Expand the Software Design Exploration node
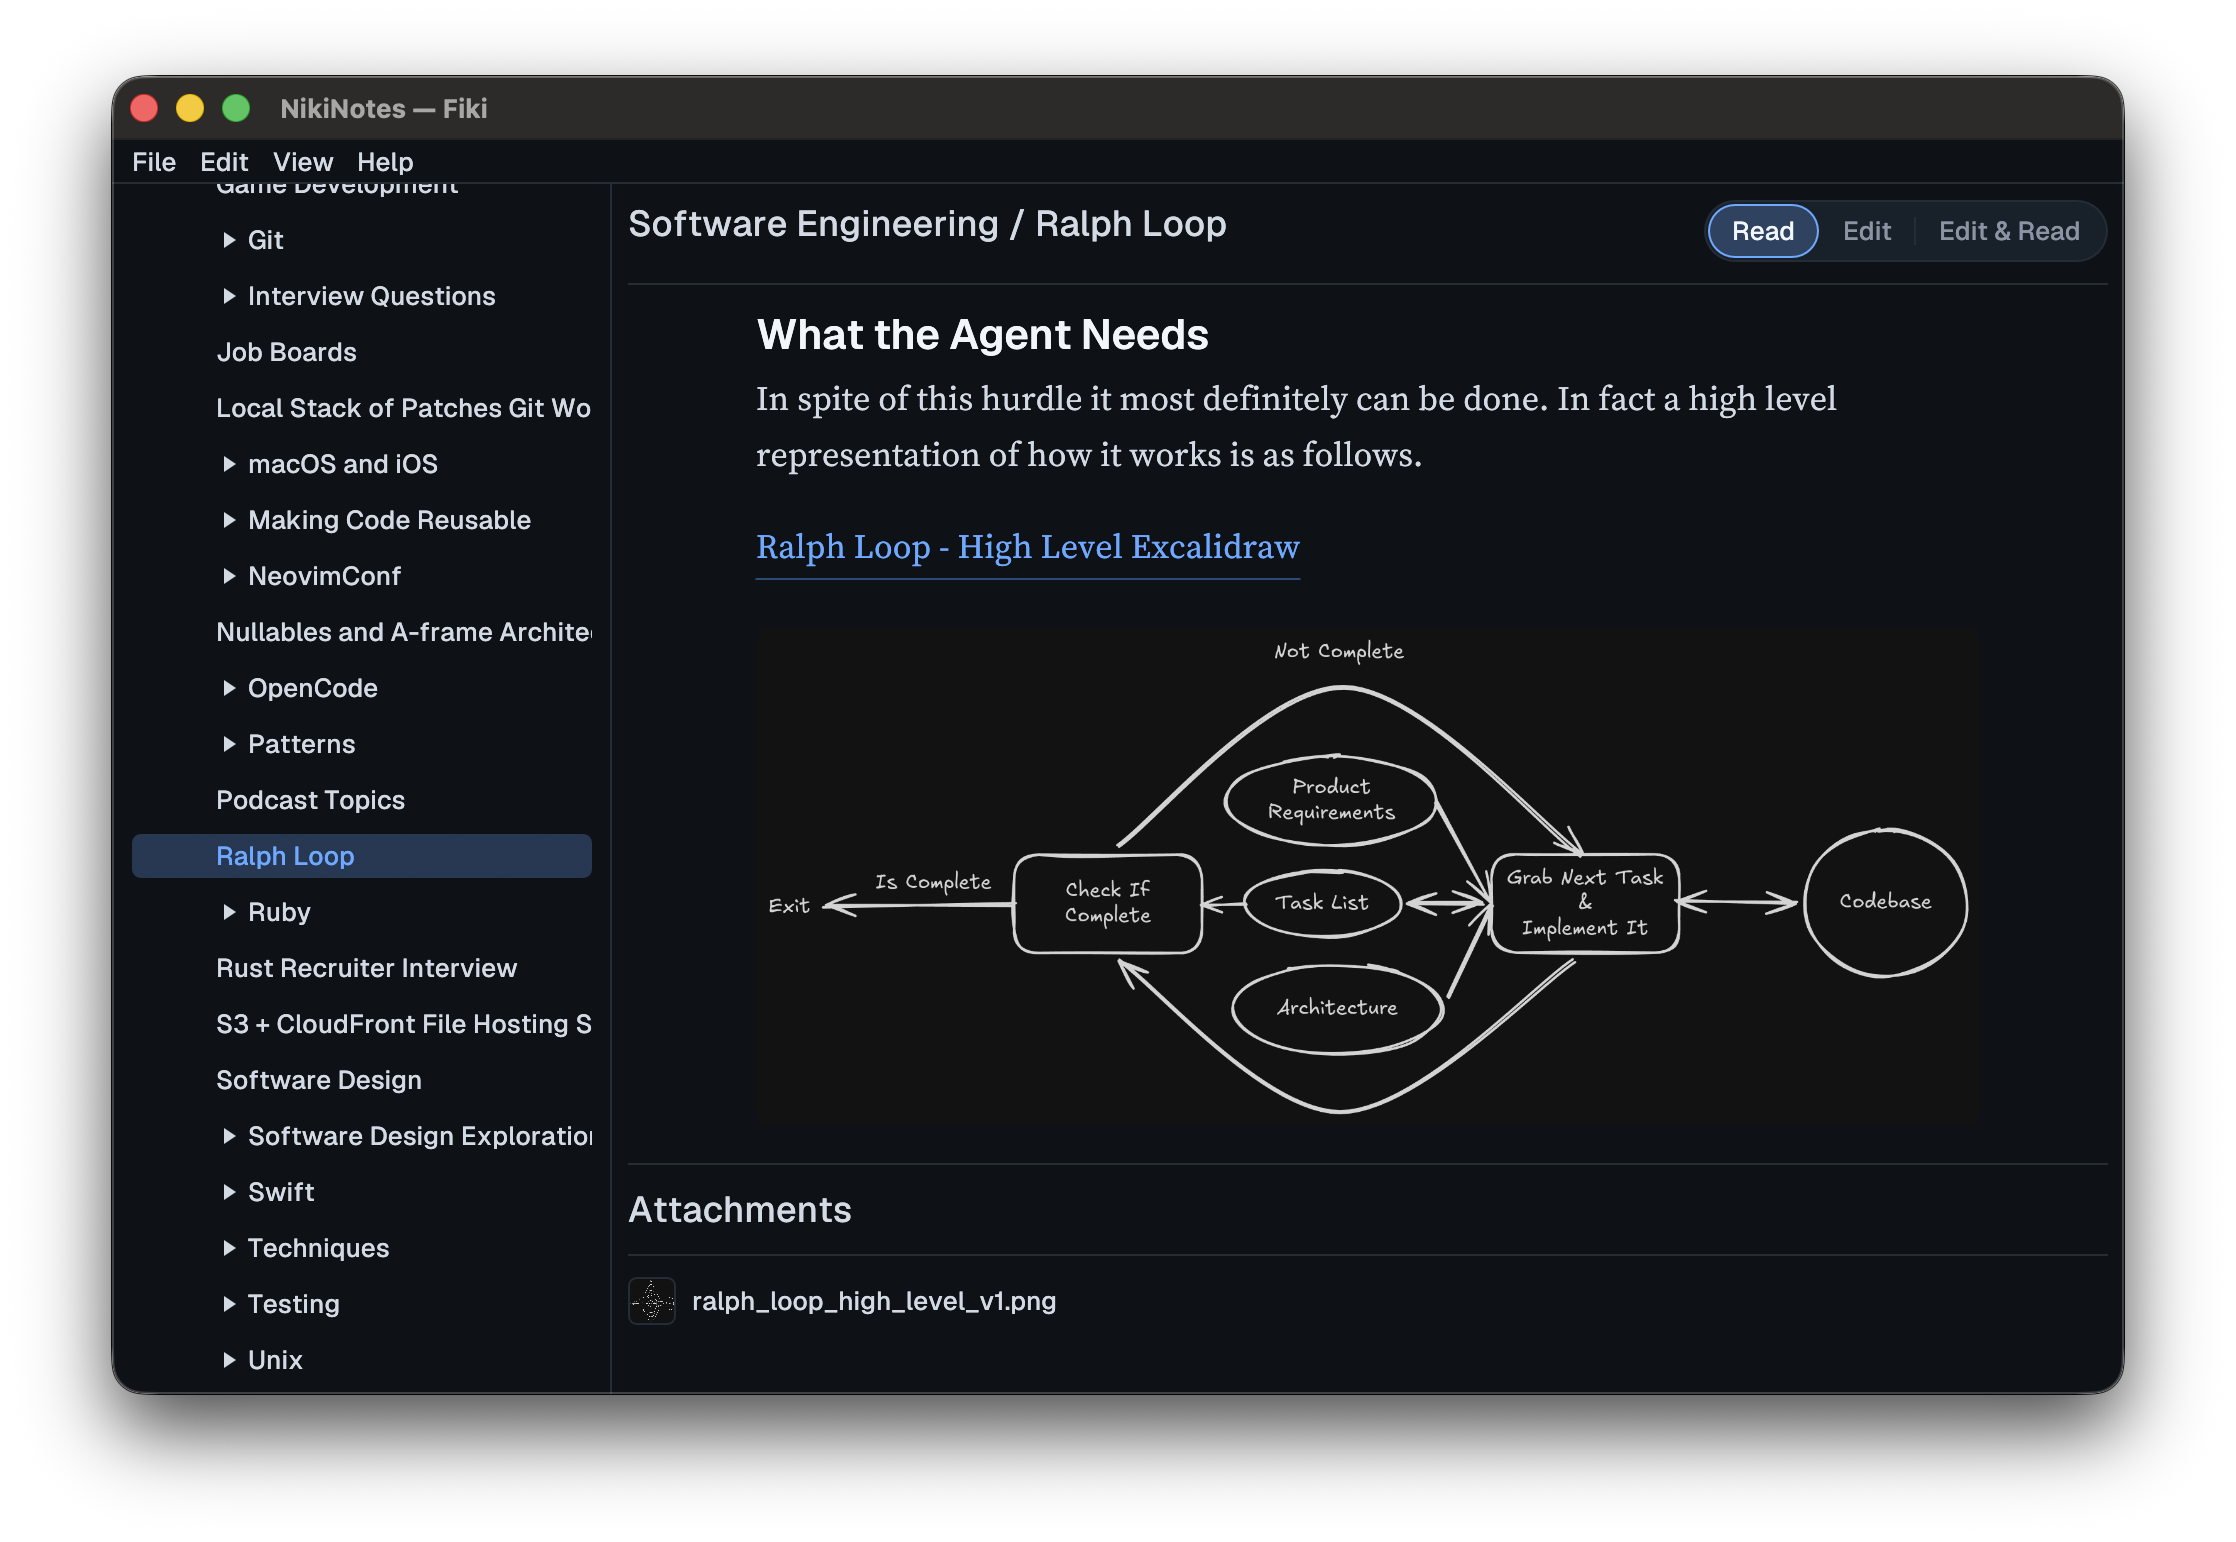The image size is (2236, 1542). coord(229,1136)
